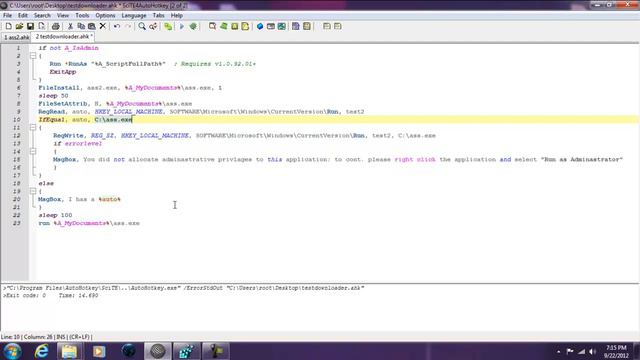Viewport: 640px width, 360px height.
Task: Click 'MsgBox, I has a %auto%' line
Action: click(x=80, y=199)
